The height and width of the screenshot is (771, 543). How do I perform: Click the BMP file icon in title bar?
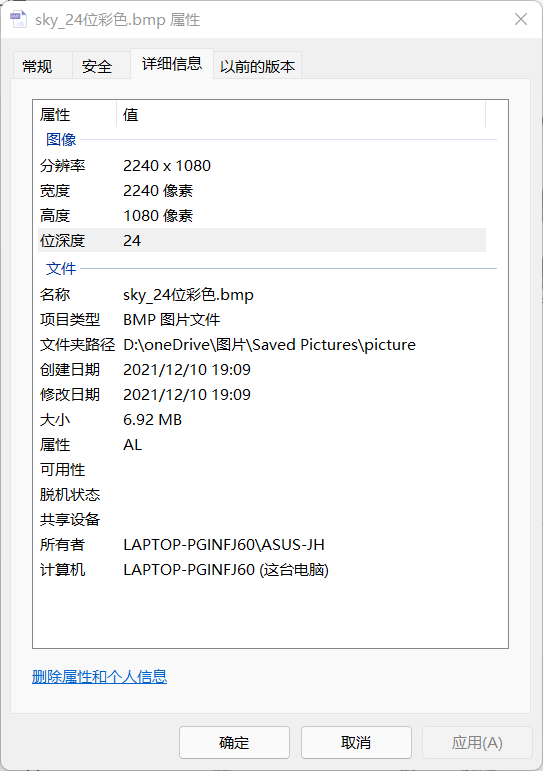point(19,20)
